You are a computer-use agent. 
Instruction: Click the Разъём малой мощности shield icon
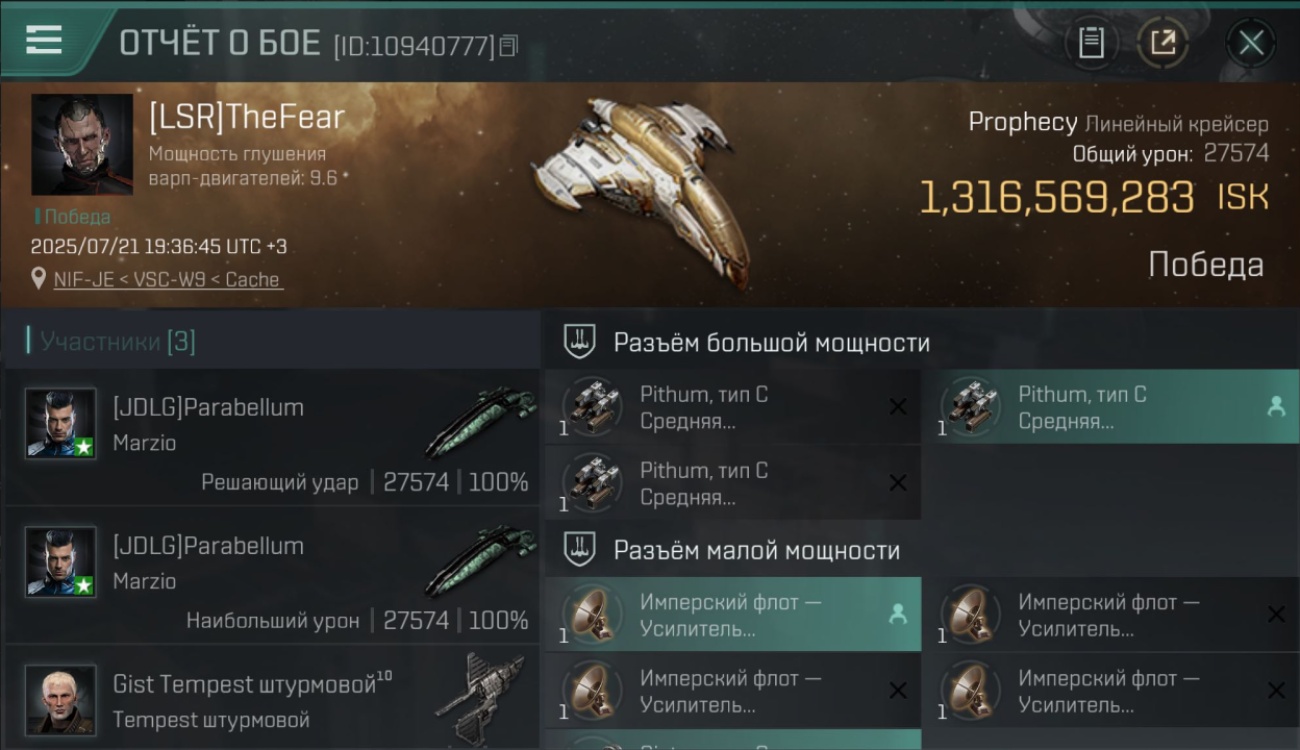(x=580, y=550)
